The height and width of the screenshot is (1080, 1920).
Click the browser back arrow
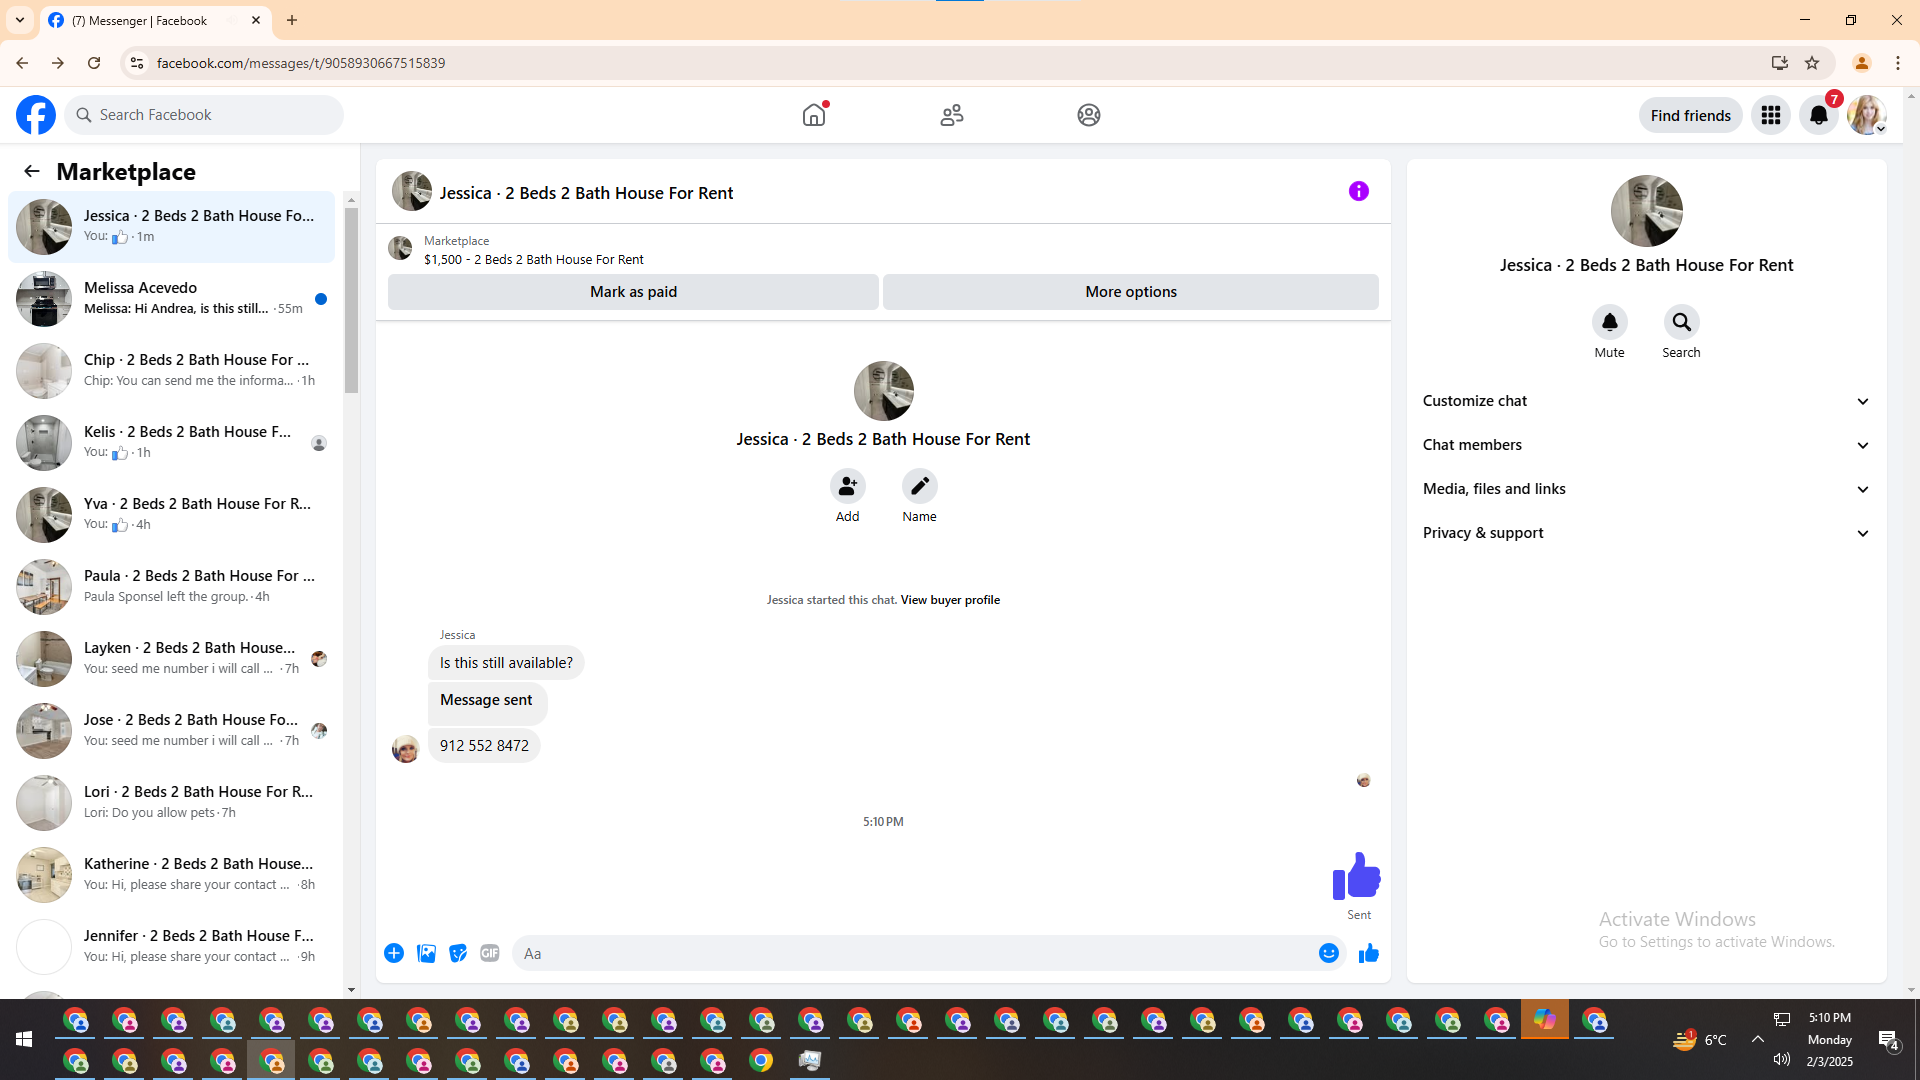pos(22,63)
